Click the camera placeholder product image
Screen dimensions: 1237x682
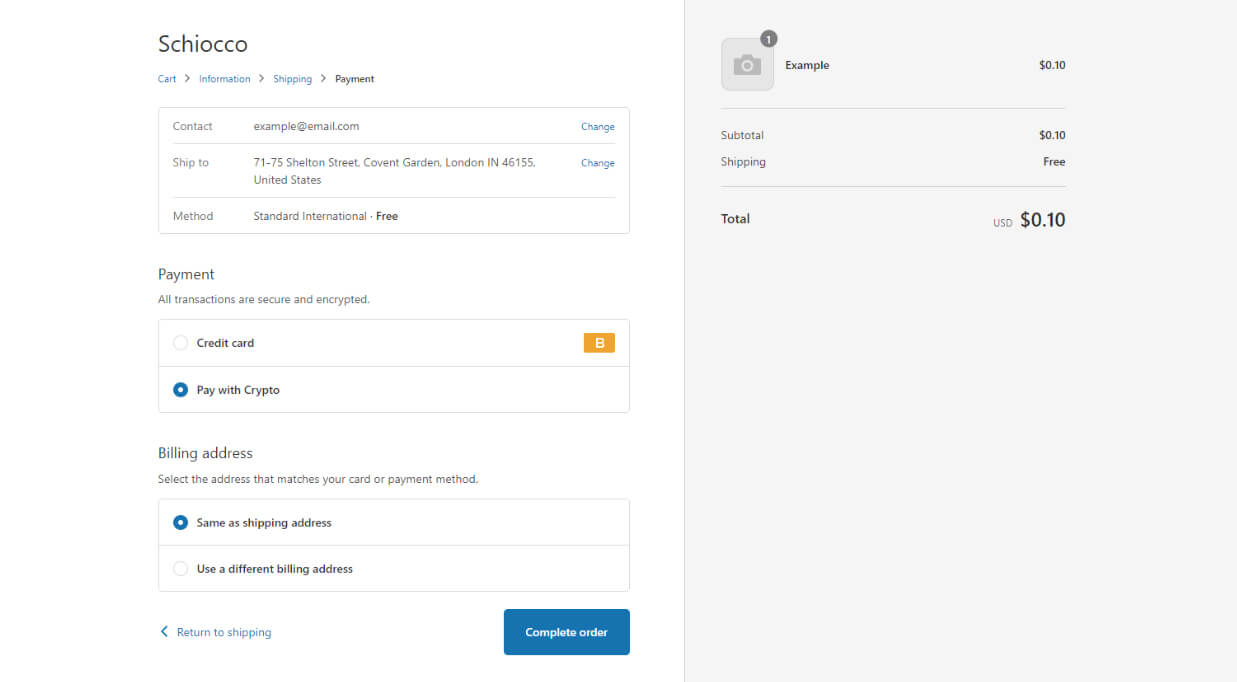pyautogui.click(x=747, y=65)
